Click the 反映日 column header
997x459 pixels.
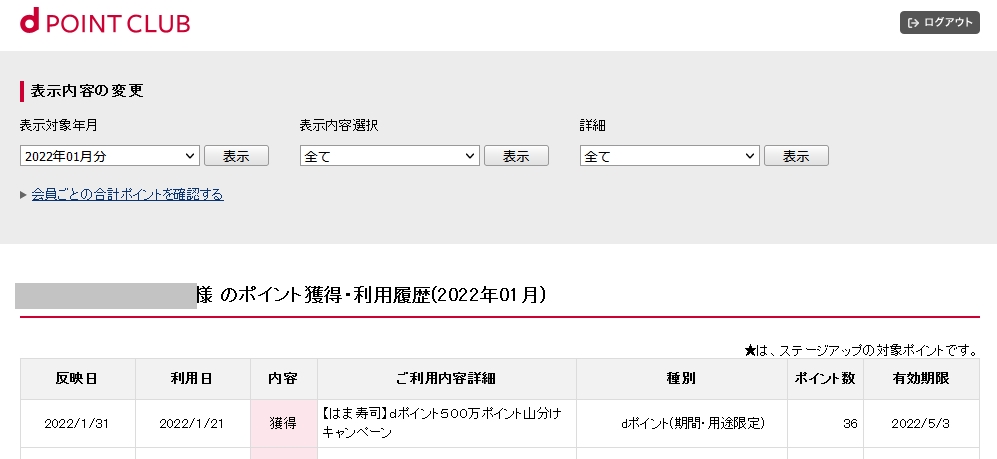[77, 379]
